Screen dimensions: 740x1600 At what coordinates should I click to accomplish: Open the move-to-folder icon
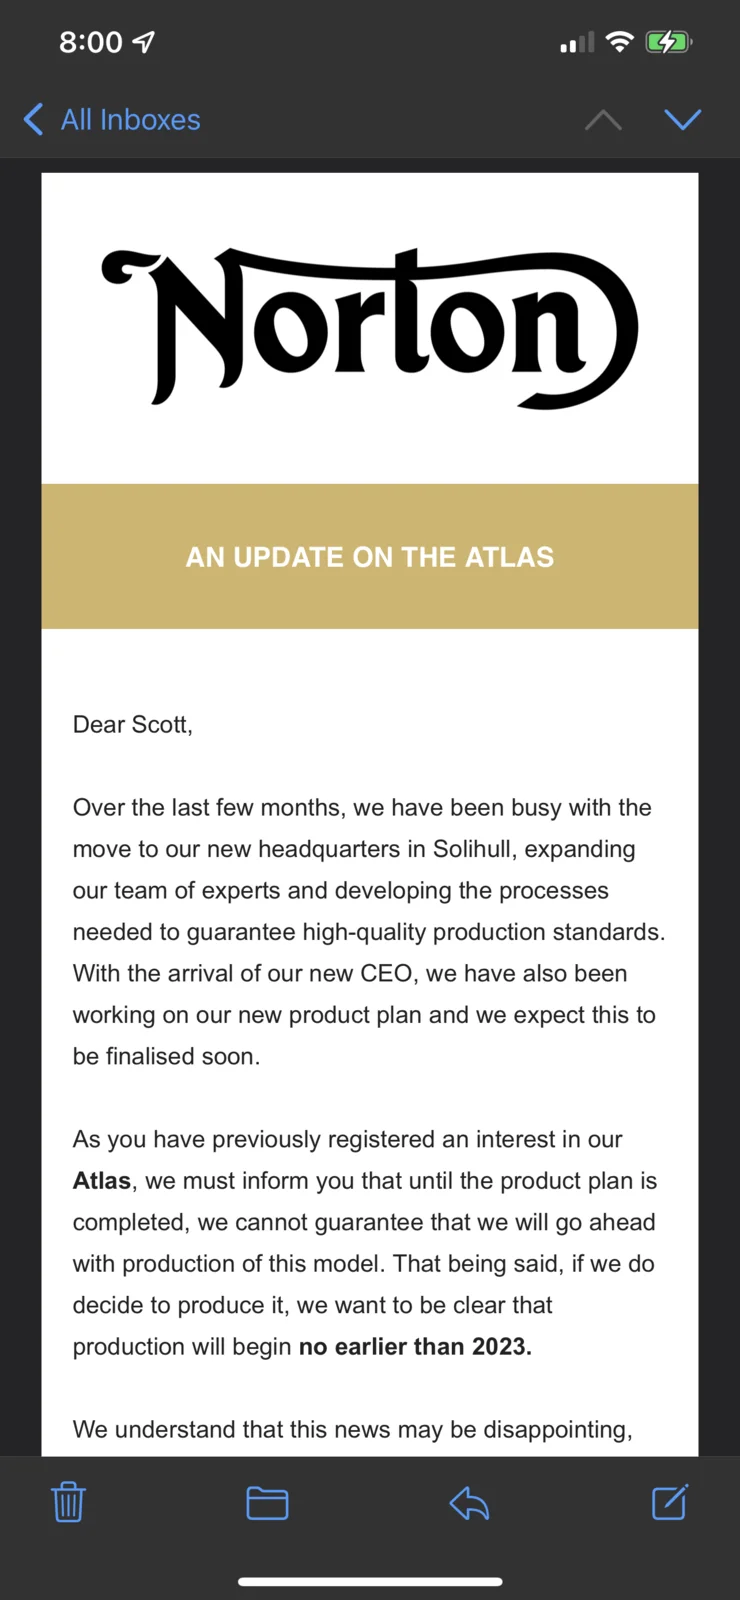click(x=267, y=1502)
